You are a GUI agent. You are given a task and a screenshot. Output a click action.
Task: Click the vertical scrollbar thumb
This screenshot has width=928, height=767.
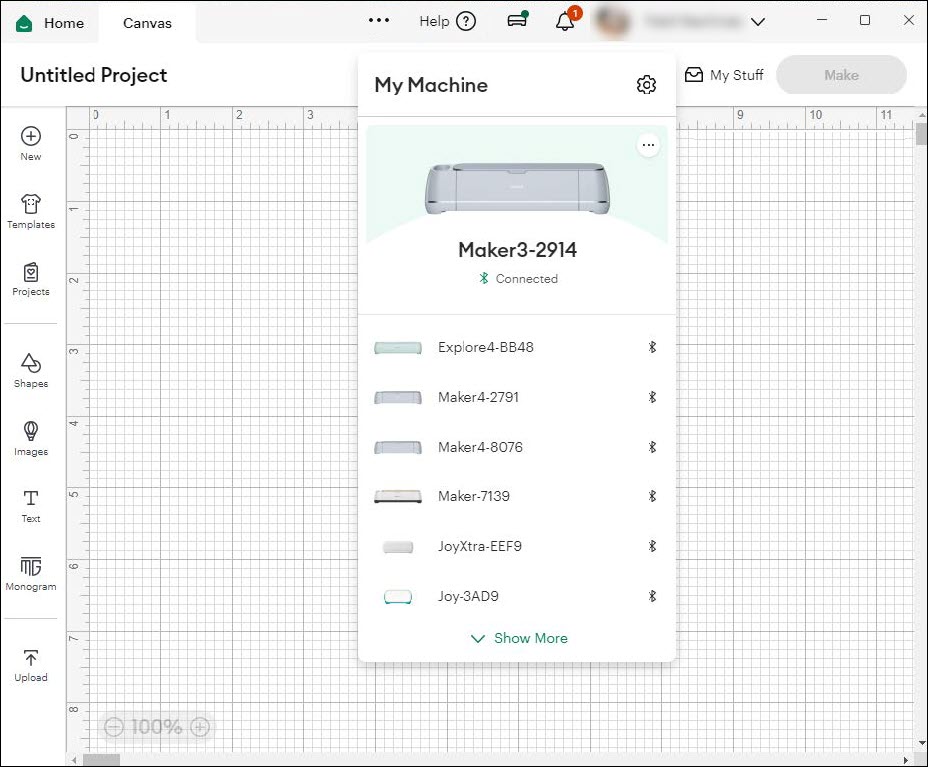coord(921,134)
